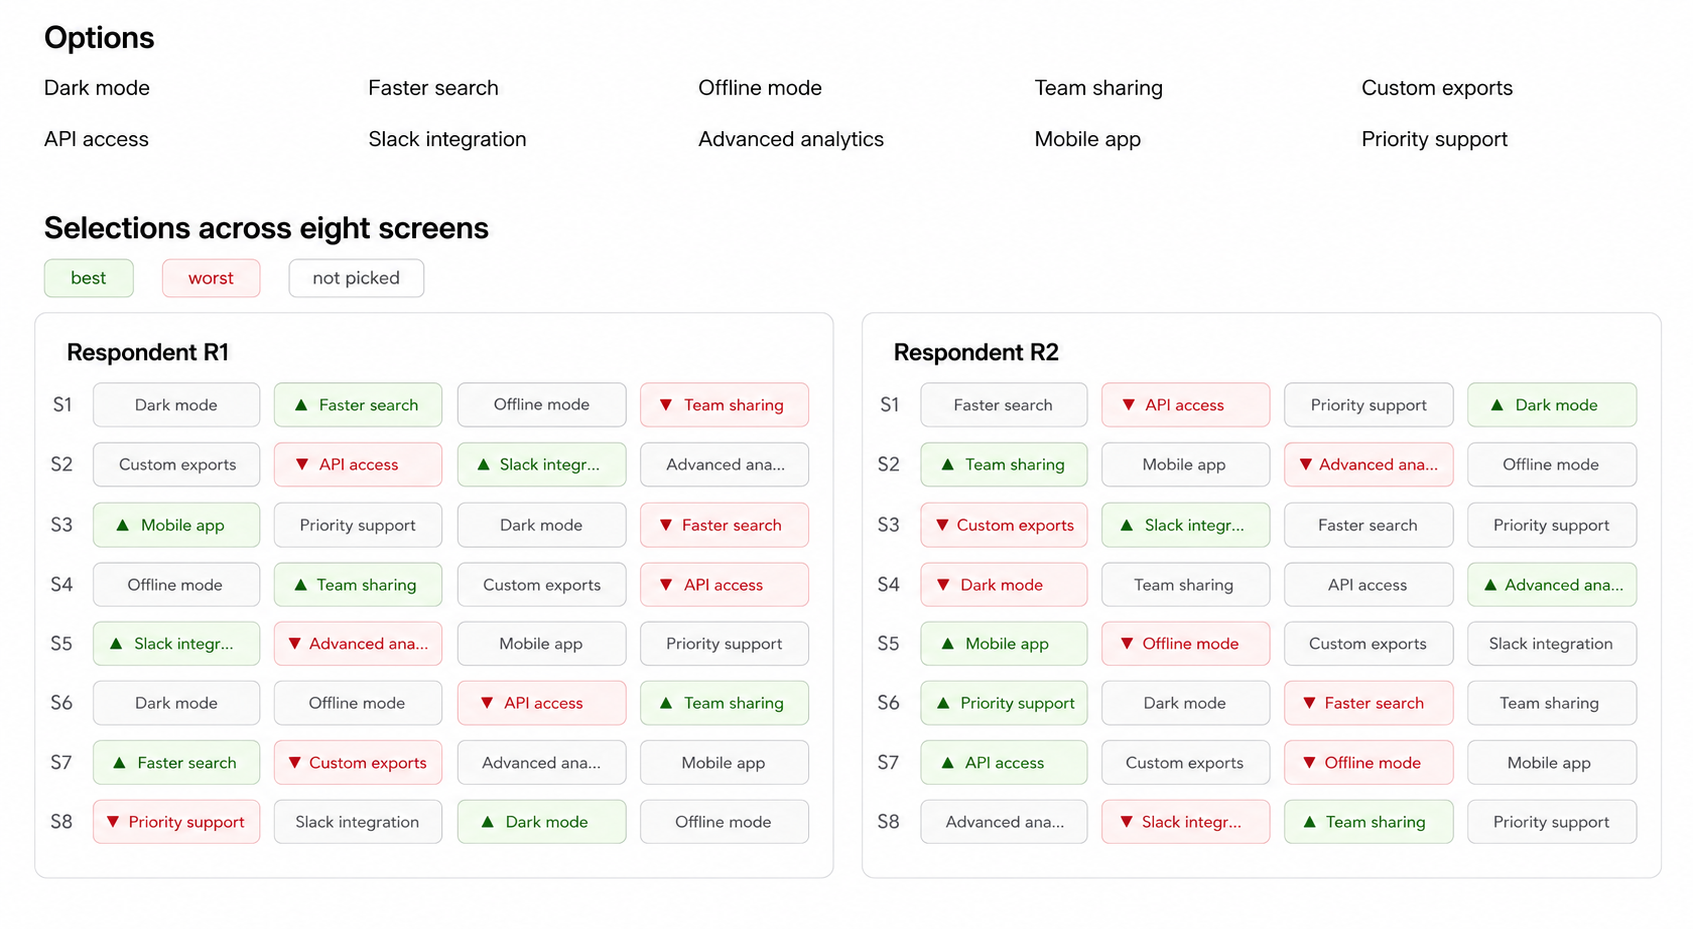Select R2 S5 'Offline mode' worst chip

click(x=1186, y=644)
